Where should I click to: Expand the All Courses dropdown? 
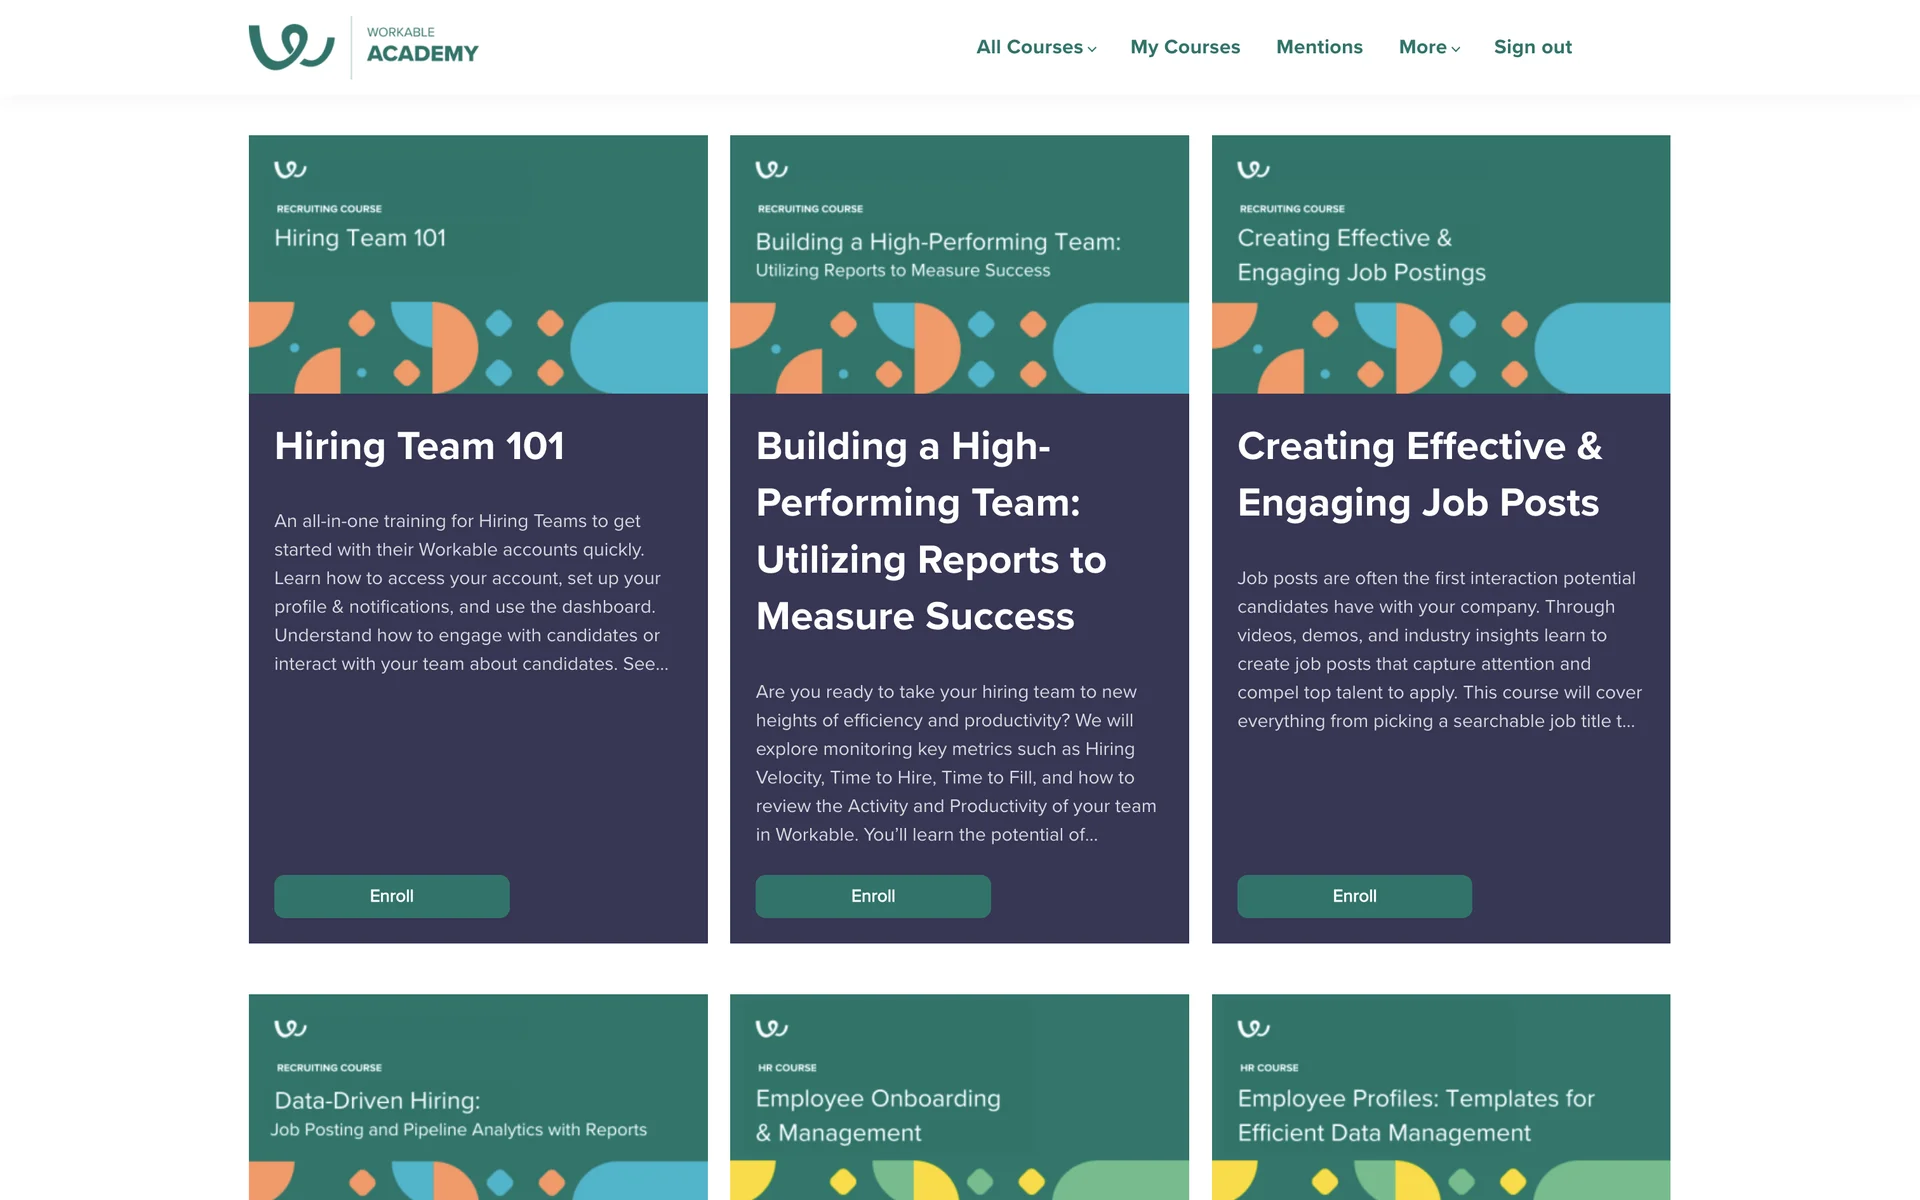pos(1035,47)
